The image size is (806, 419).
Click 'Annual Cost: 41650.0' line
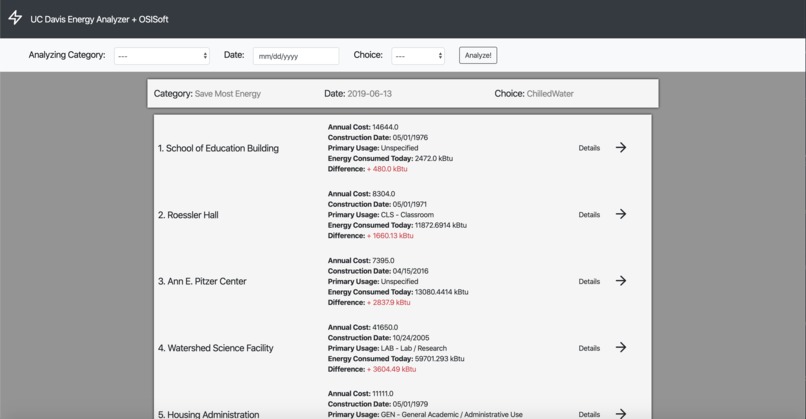pyautogui.click(x=363, y=327)
